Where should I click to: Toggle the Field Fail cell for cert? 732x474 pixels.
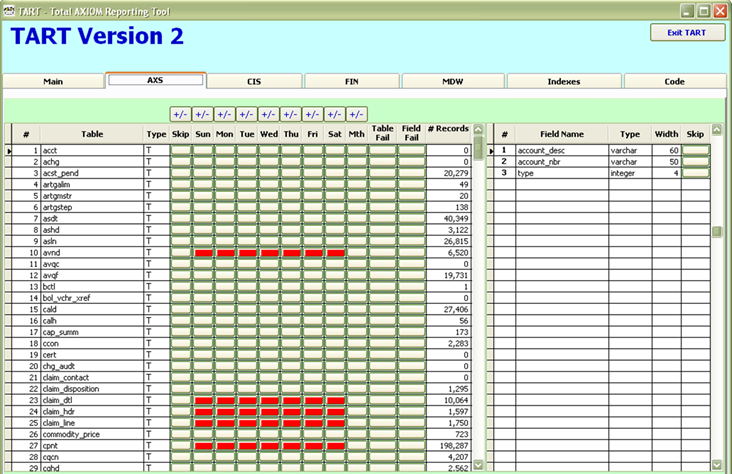pos(412,355)
